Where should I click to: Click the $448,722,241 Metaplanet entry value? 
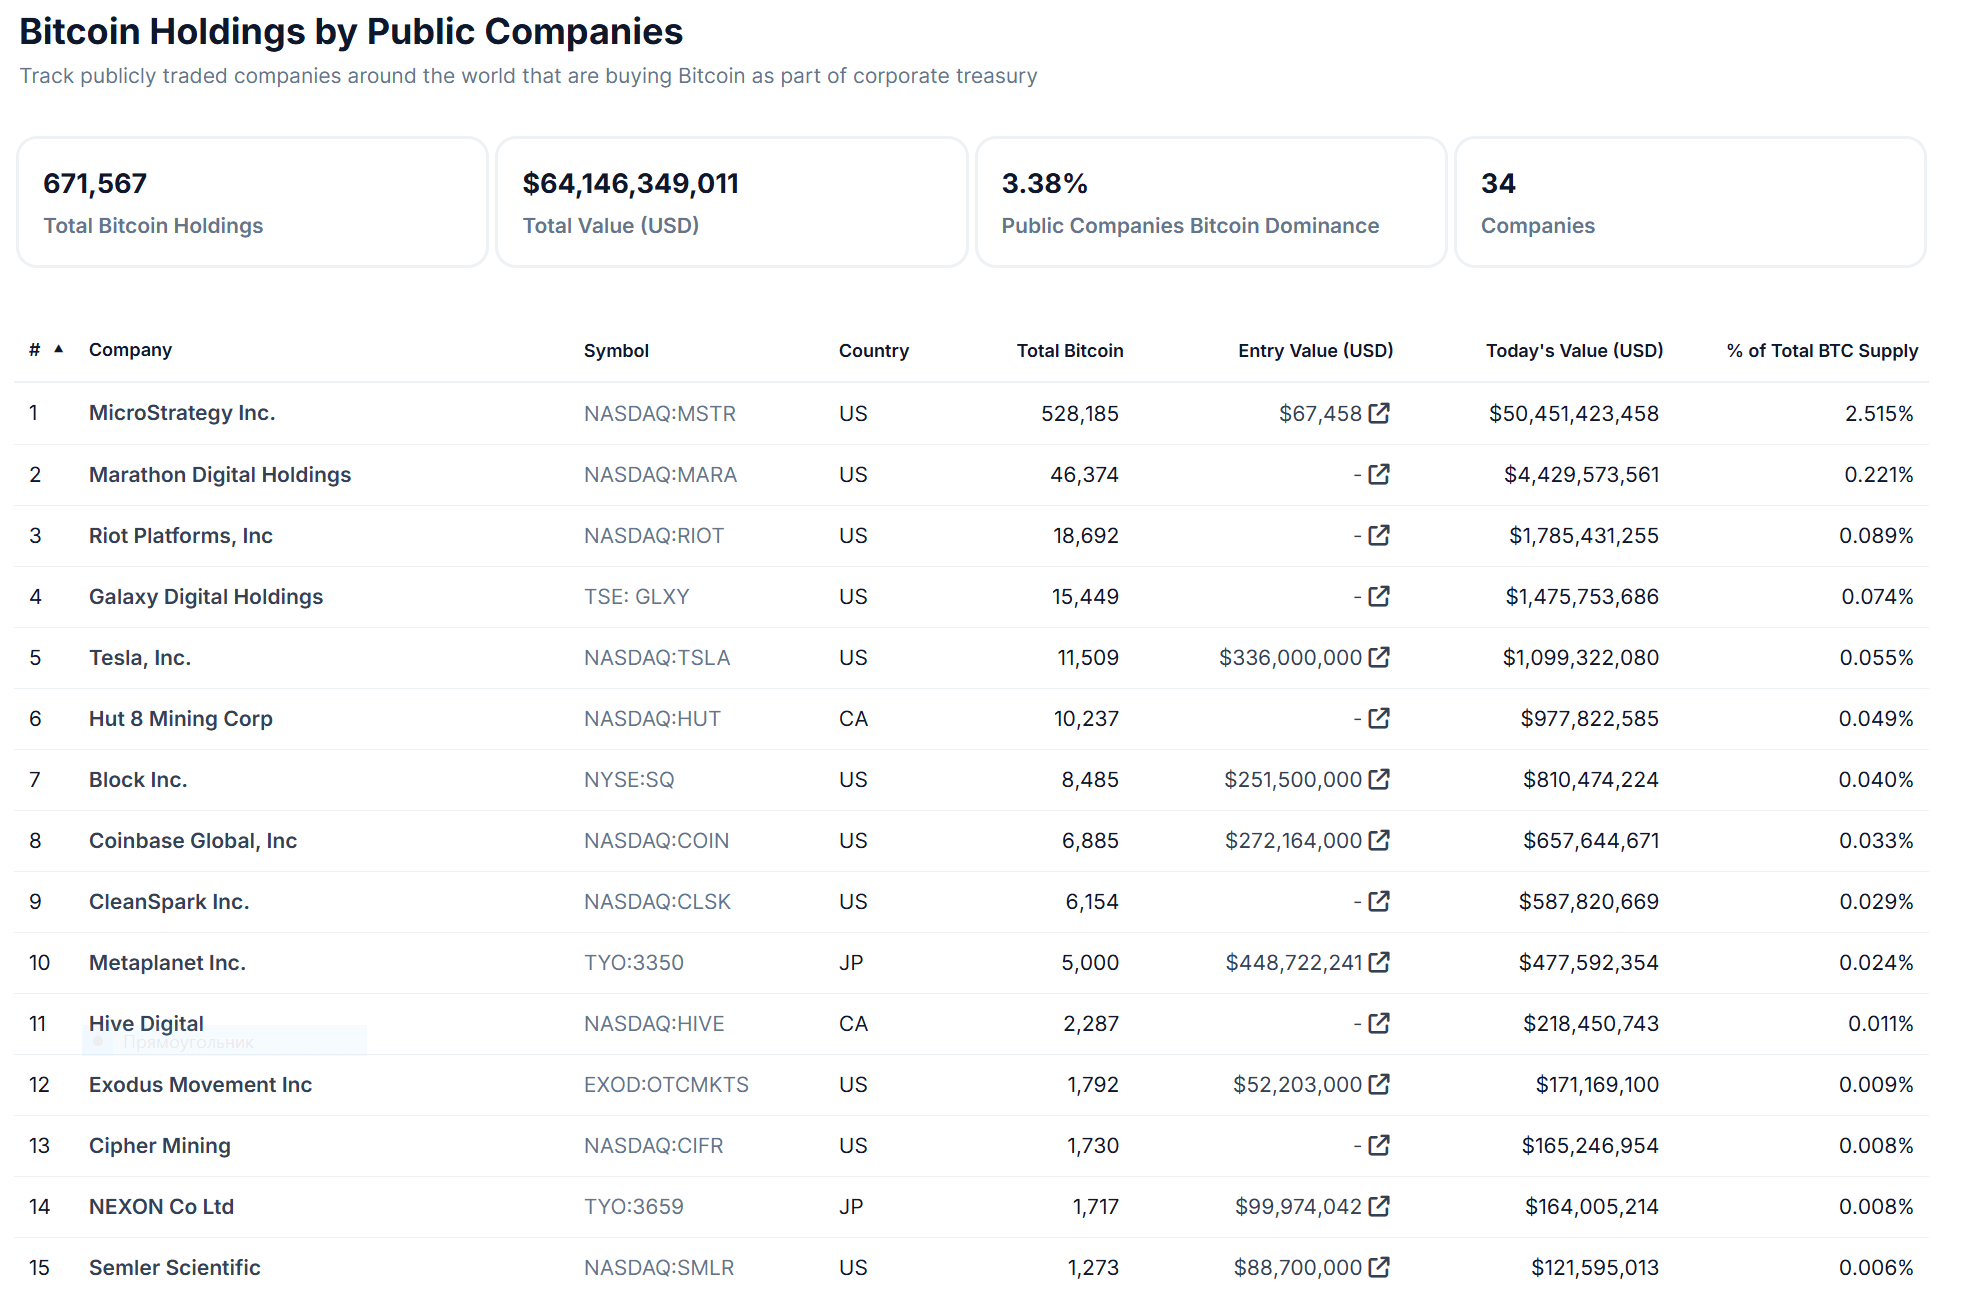[x=1294, y=963]
